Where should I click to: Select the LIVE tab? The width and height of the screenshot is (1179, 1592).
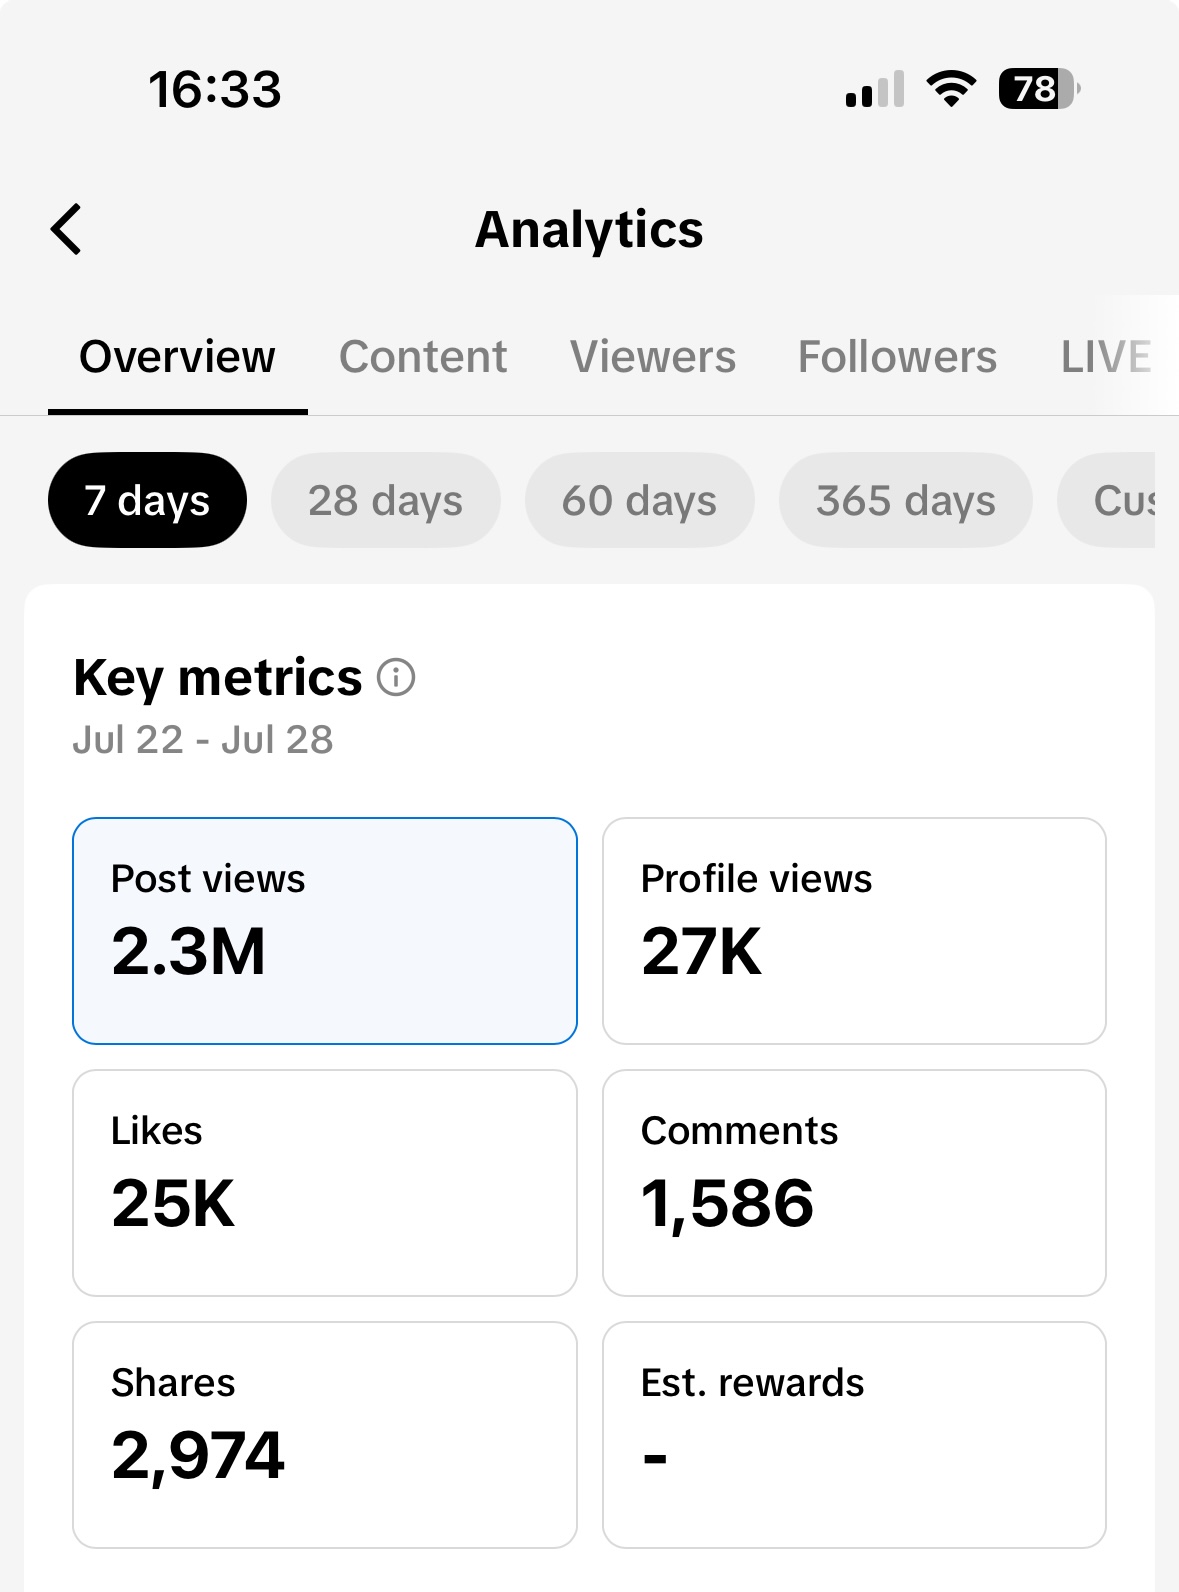[x=1106, y=357]
